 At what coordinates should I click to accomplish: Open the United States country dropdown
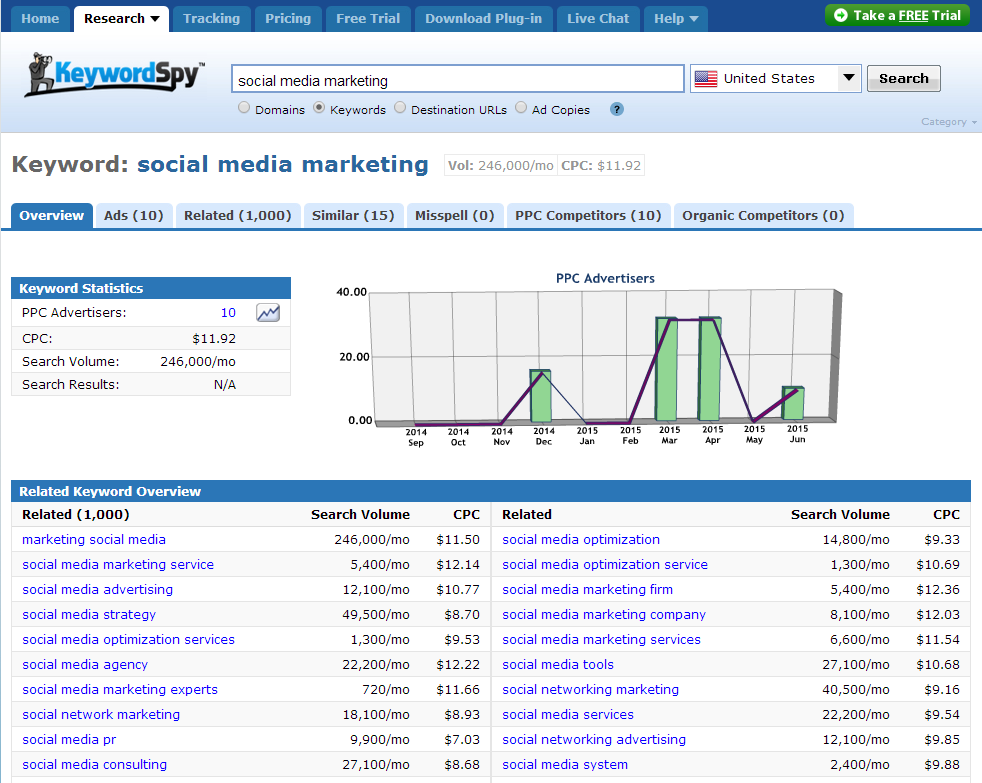[x=775, y=79]
